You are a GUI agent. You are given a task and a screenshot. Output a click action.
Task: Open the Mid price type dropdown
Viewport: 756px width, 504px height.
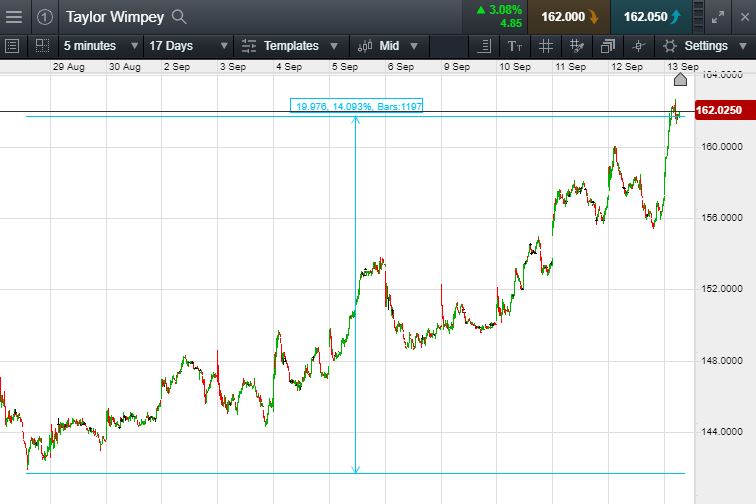(398, 46)
